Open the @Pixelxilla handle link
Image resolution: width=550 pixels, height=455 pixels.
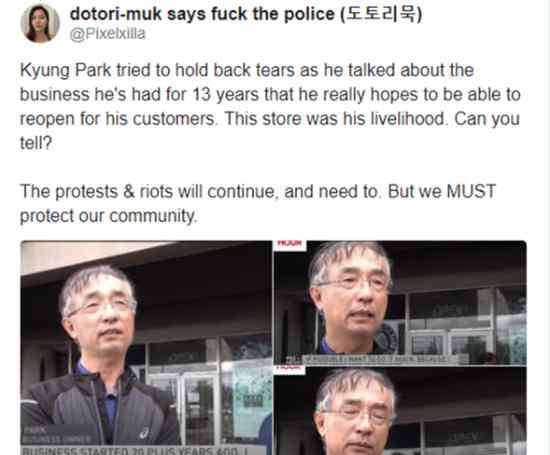tap(108, 34)
